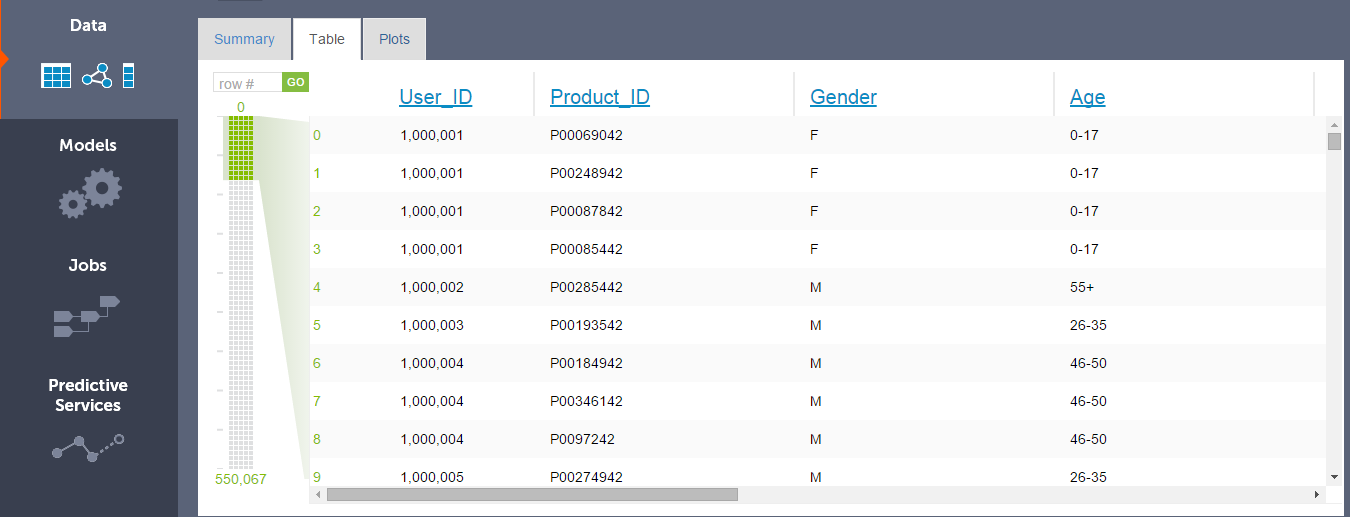The image size is (1350, 517).
Task: Click the horizontal scrollbar left arrow
Action: (x=318, y=494)
